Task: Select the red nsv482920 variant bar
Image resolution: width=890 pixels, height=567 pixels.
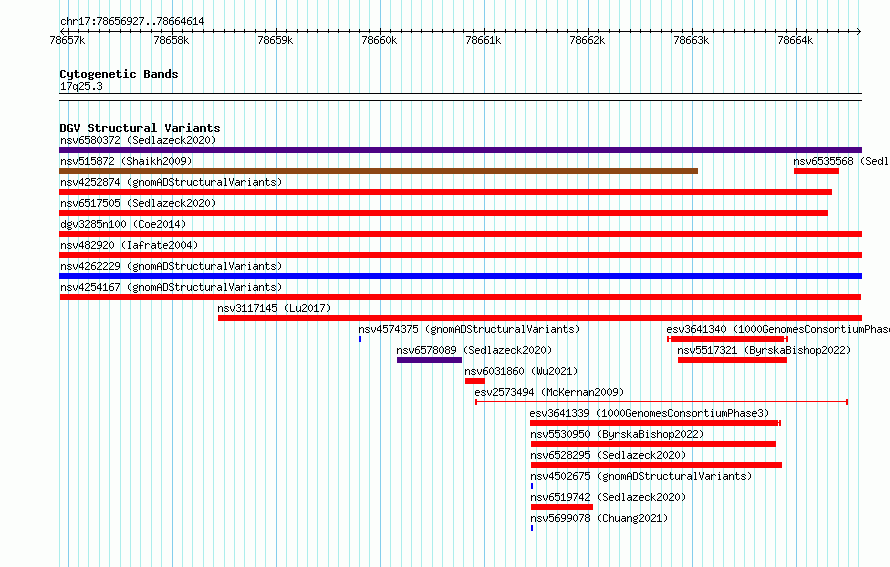Action: [460, 255]
